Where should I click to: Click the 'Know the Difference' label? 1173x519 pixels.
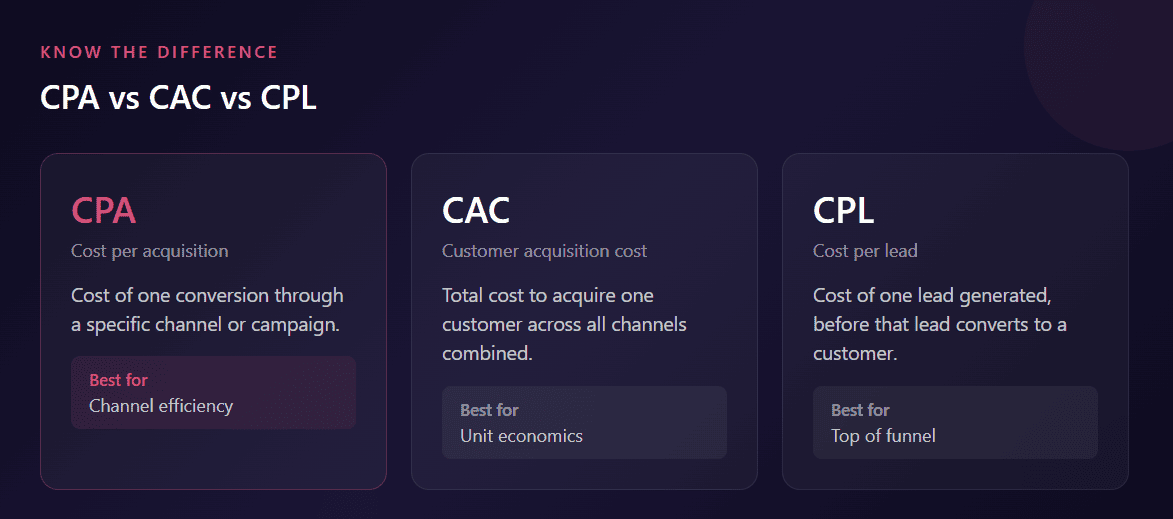[159, 52]
